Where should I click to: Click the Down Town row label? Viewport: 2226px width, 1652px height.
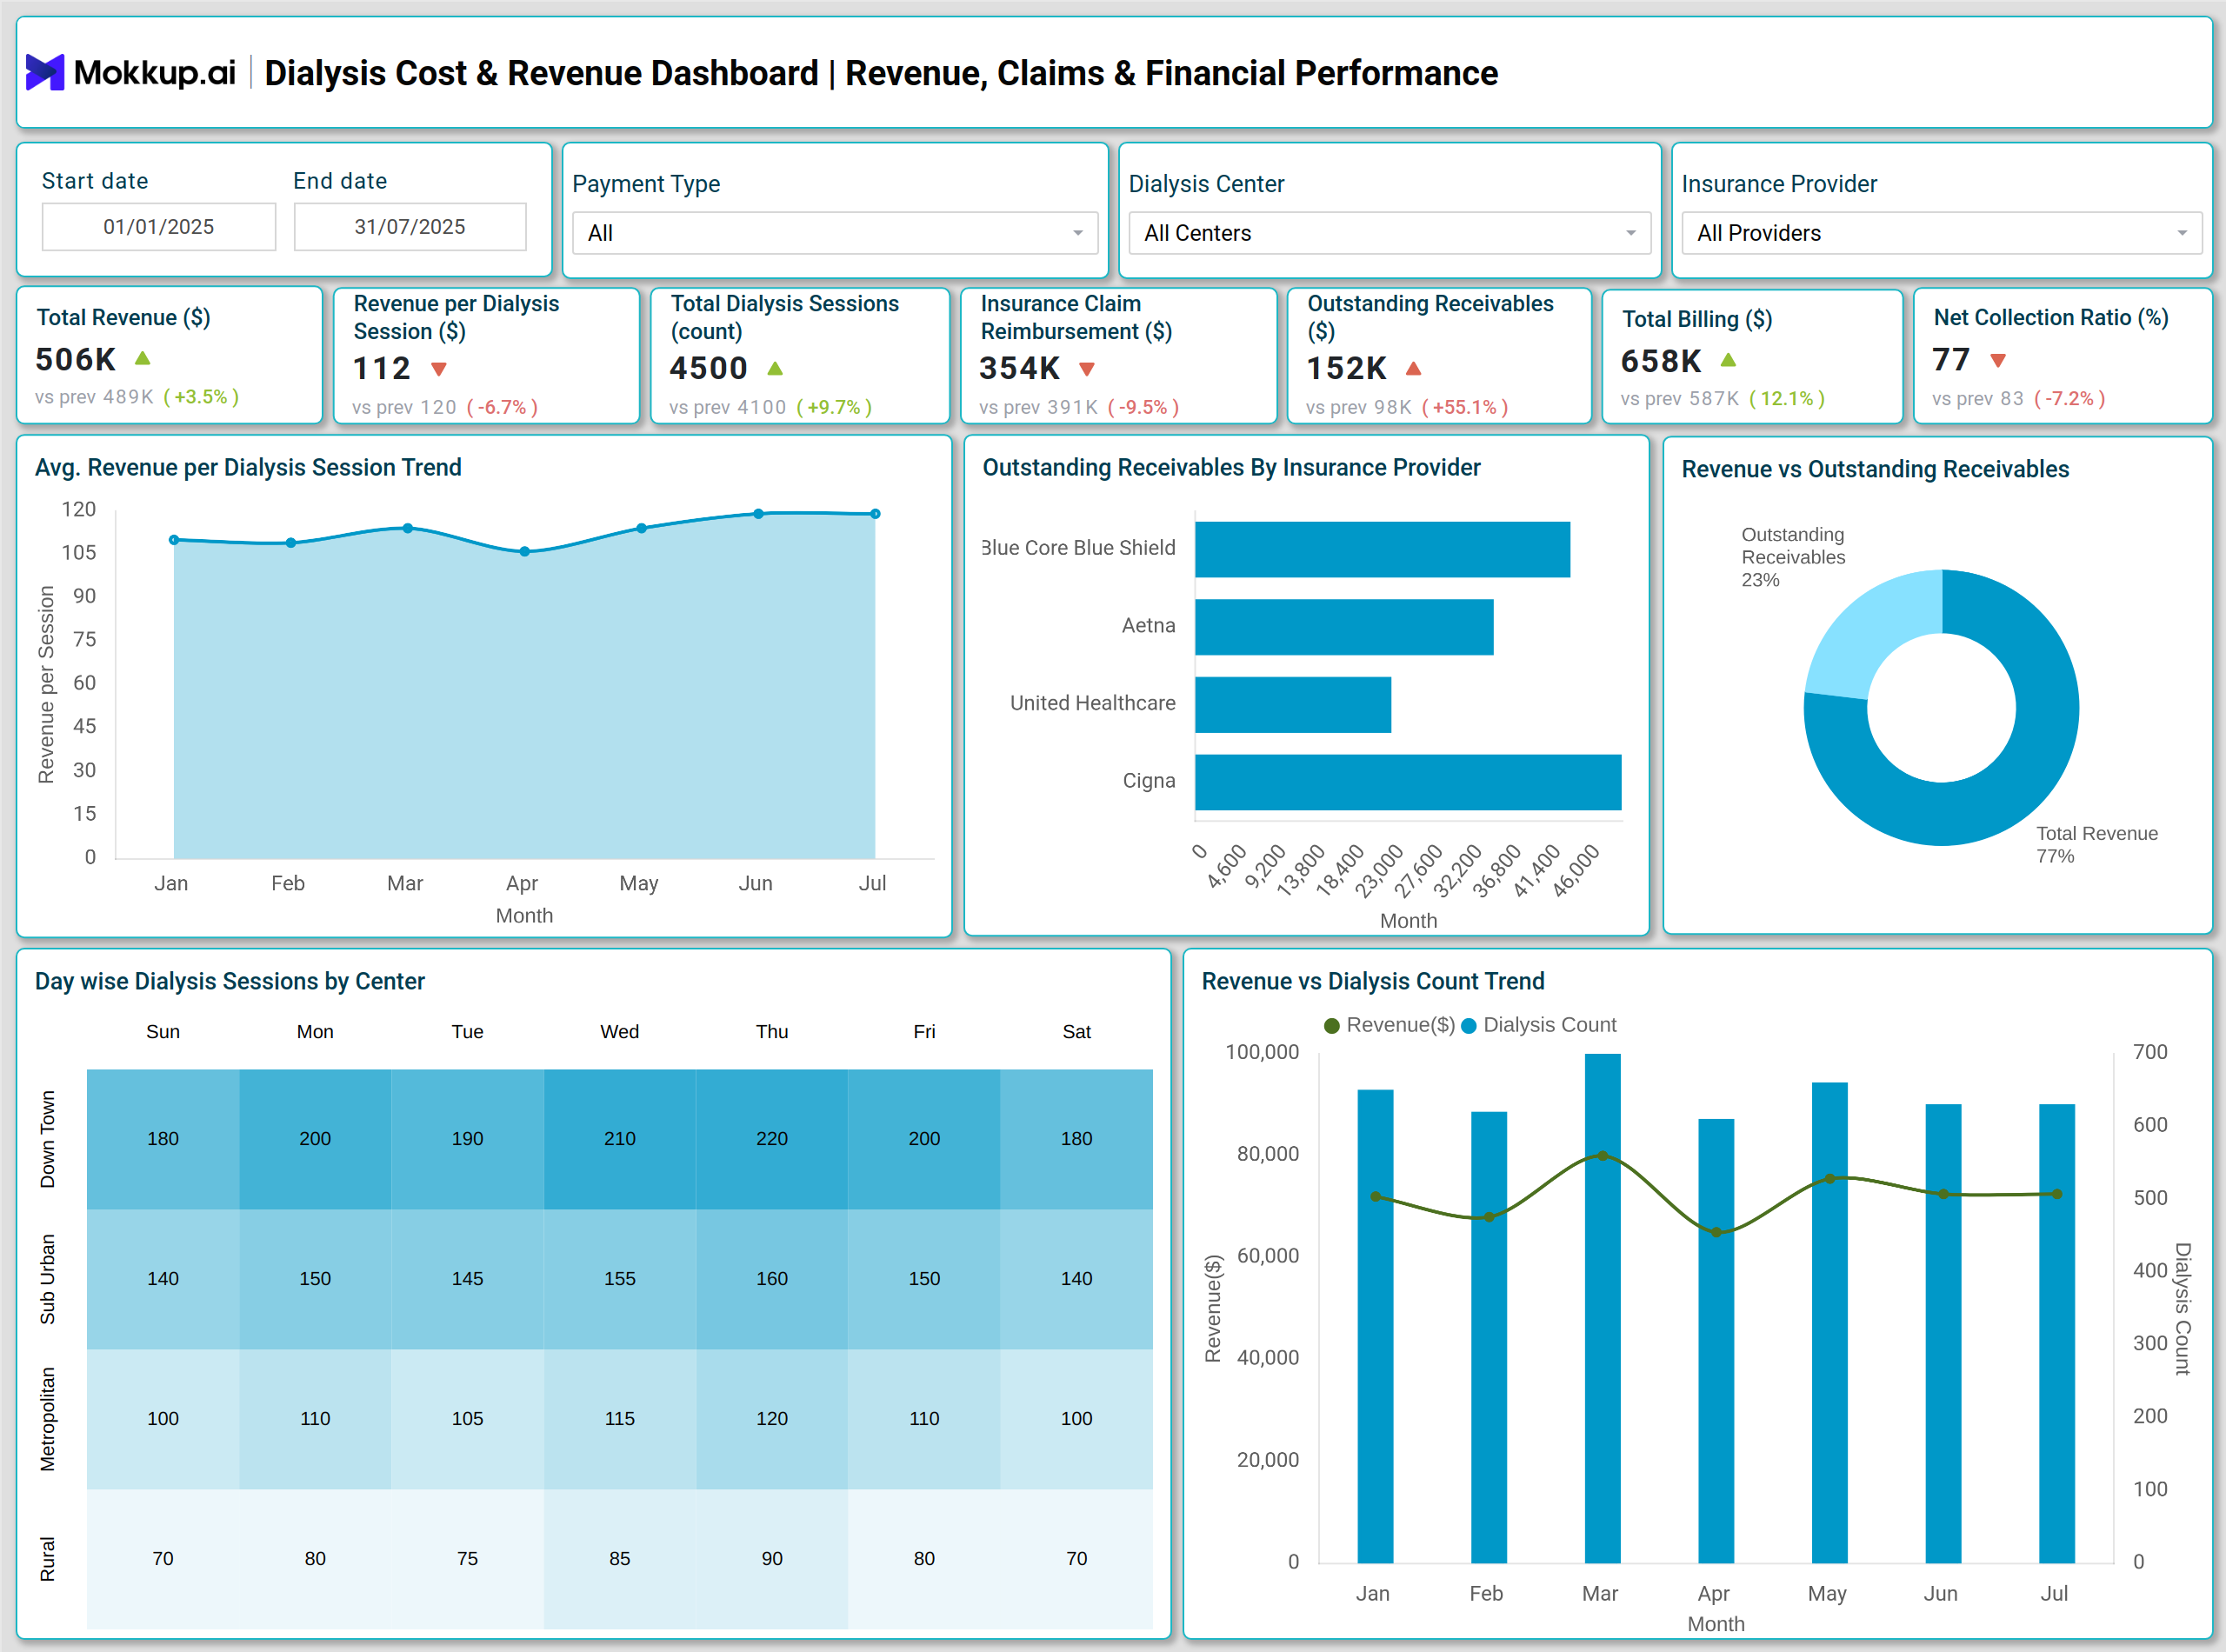point(47,1139)
